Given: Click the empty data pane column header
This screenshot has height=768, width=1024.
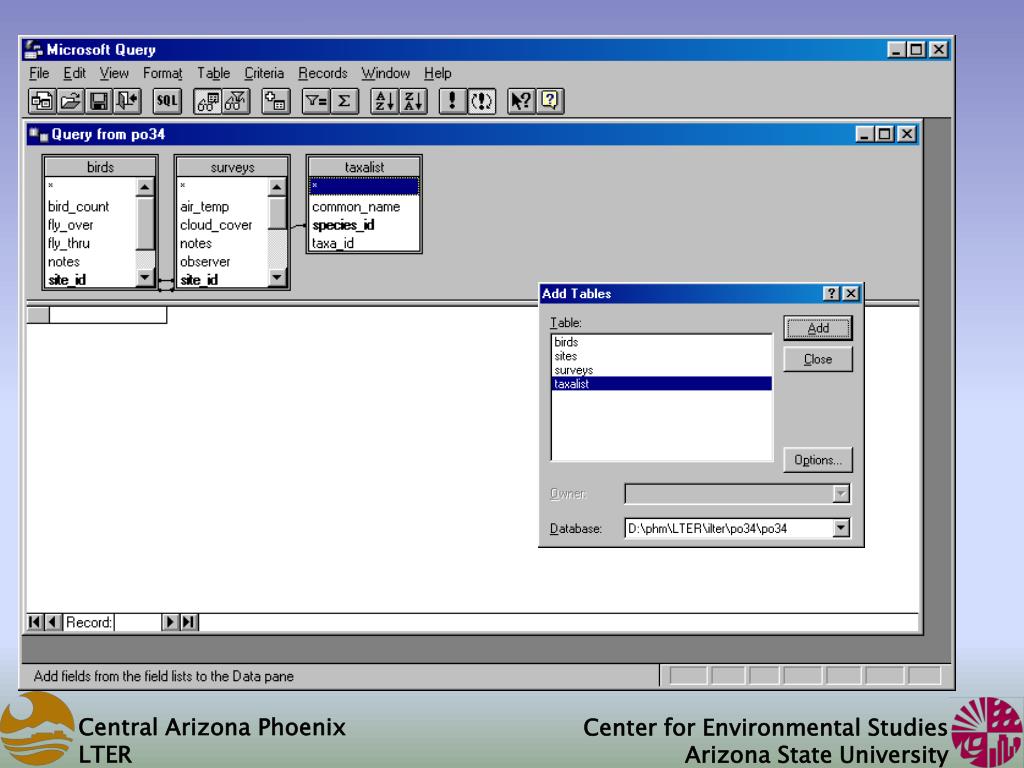Looking at the screenshot, I should [108, 315].
